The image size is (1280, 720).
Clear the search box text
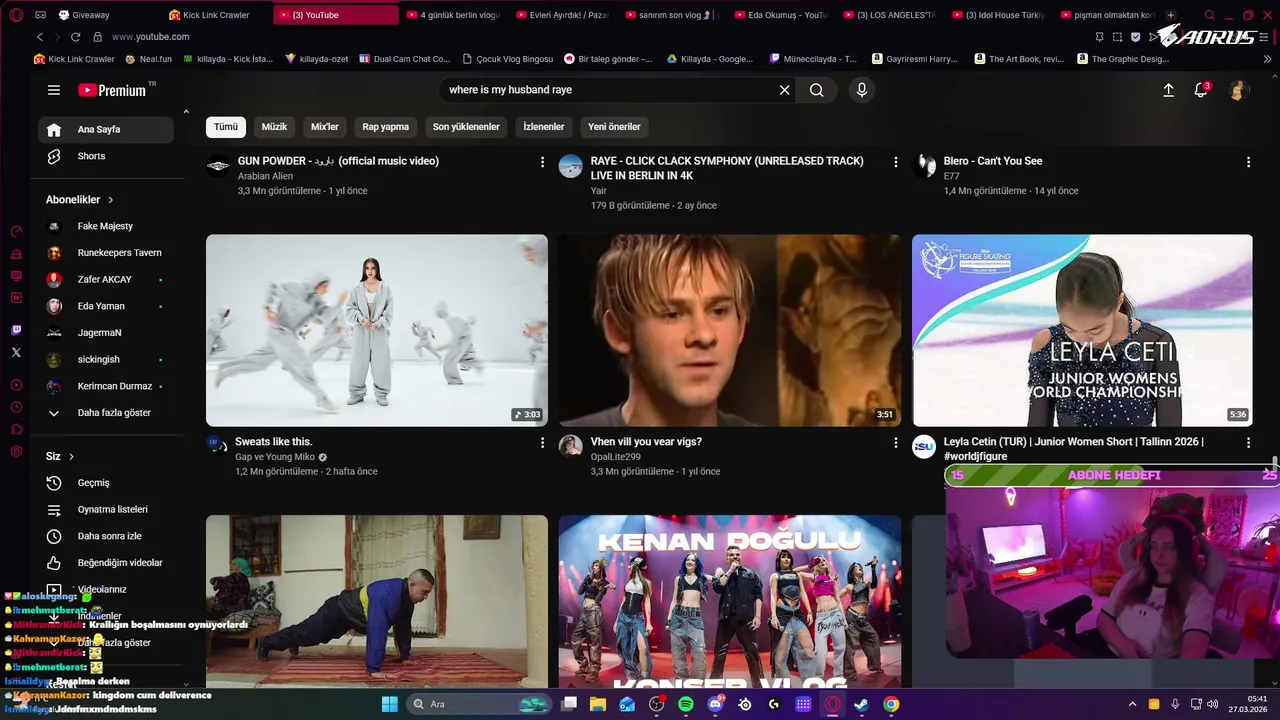(x=784, y=90)
